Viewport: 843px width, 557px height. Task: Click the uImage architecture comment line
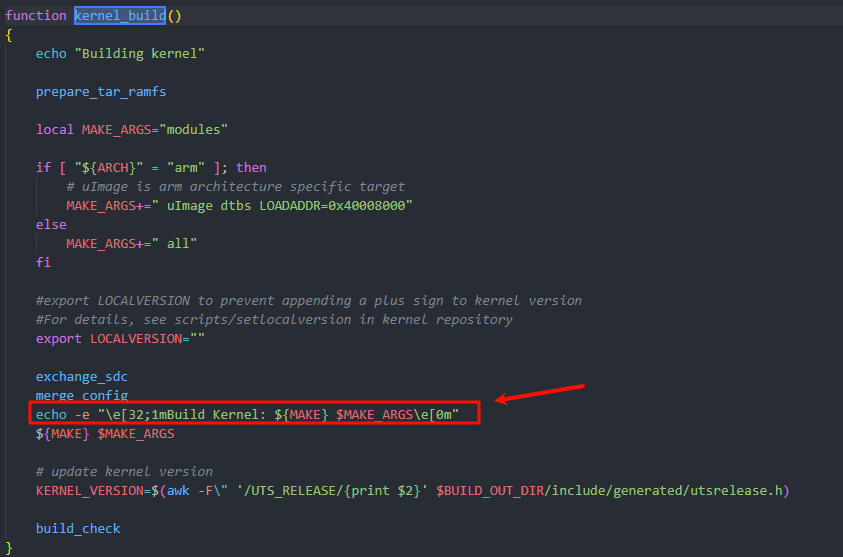235,186
